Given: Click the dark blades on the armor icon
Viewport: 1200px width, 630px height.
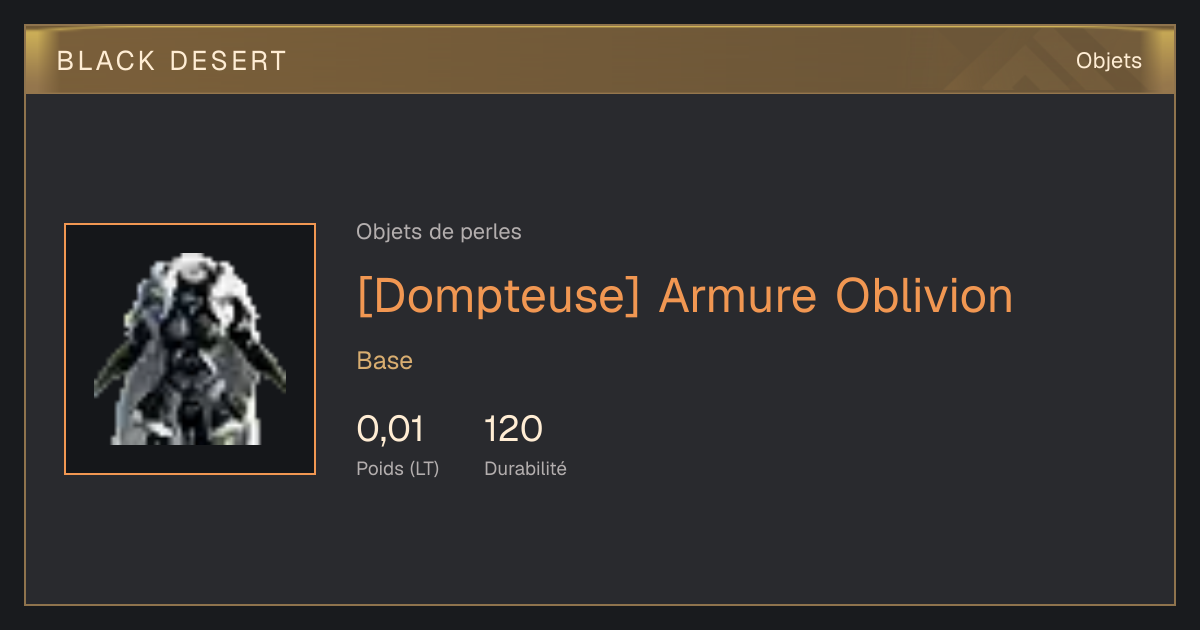Looking at the screenshot, I should click(x=268, y=362).
